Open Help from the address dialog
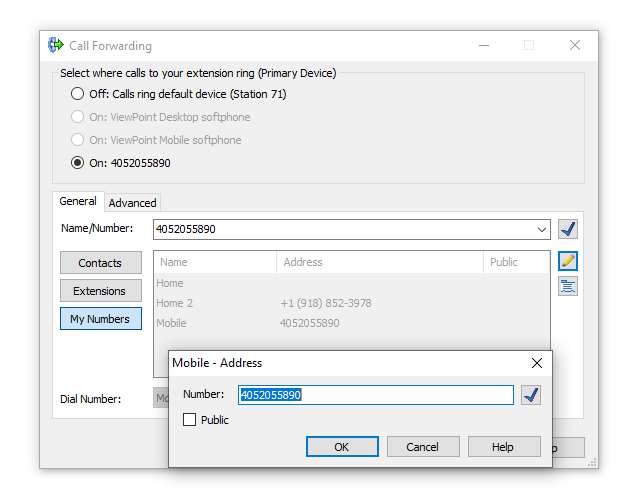620x503 pixels. click(x=504, y=447)
